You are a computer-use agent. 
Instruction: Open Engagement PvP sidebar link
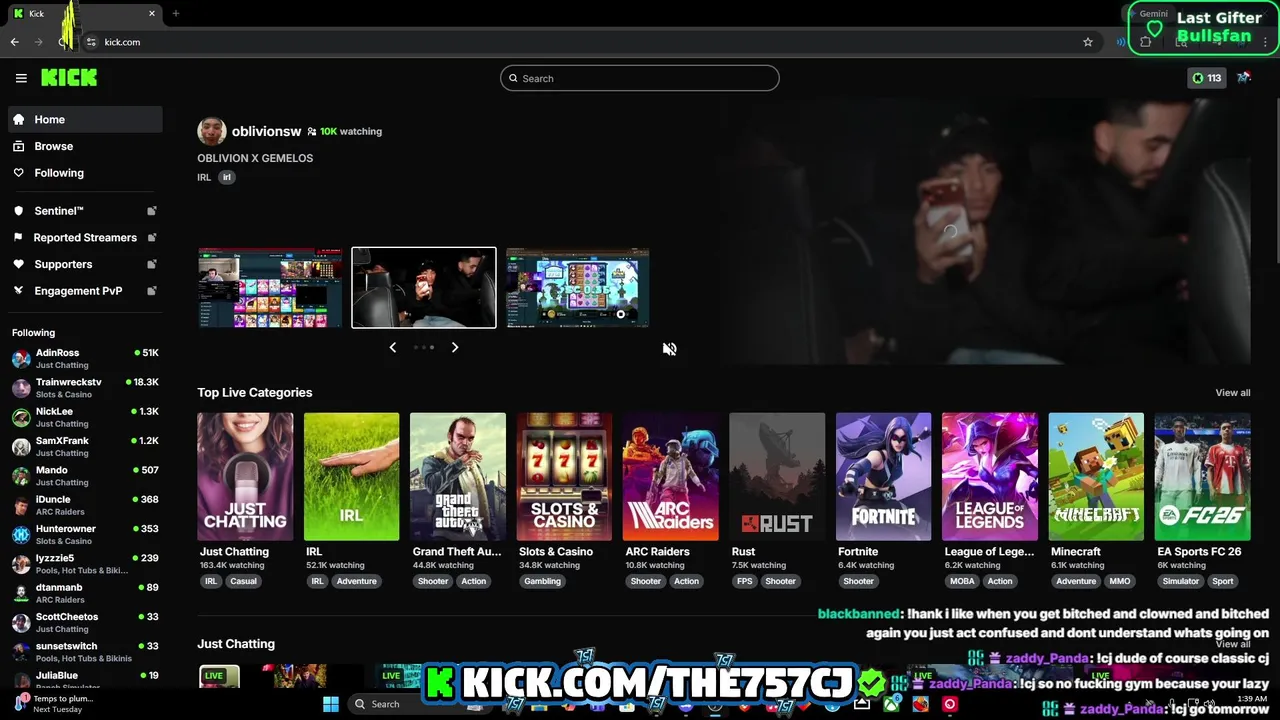[85, 291]
